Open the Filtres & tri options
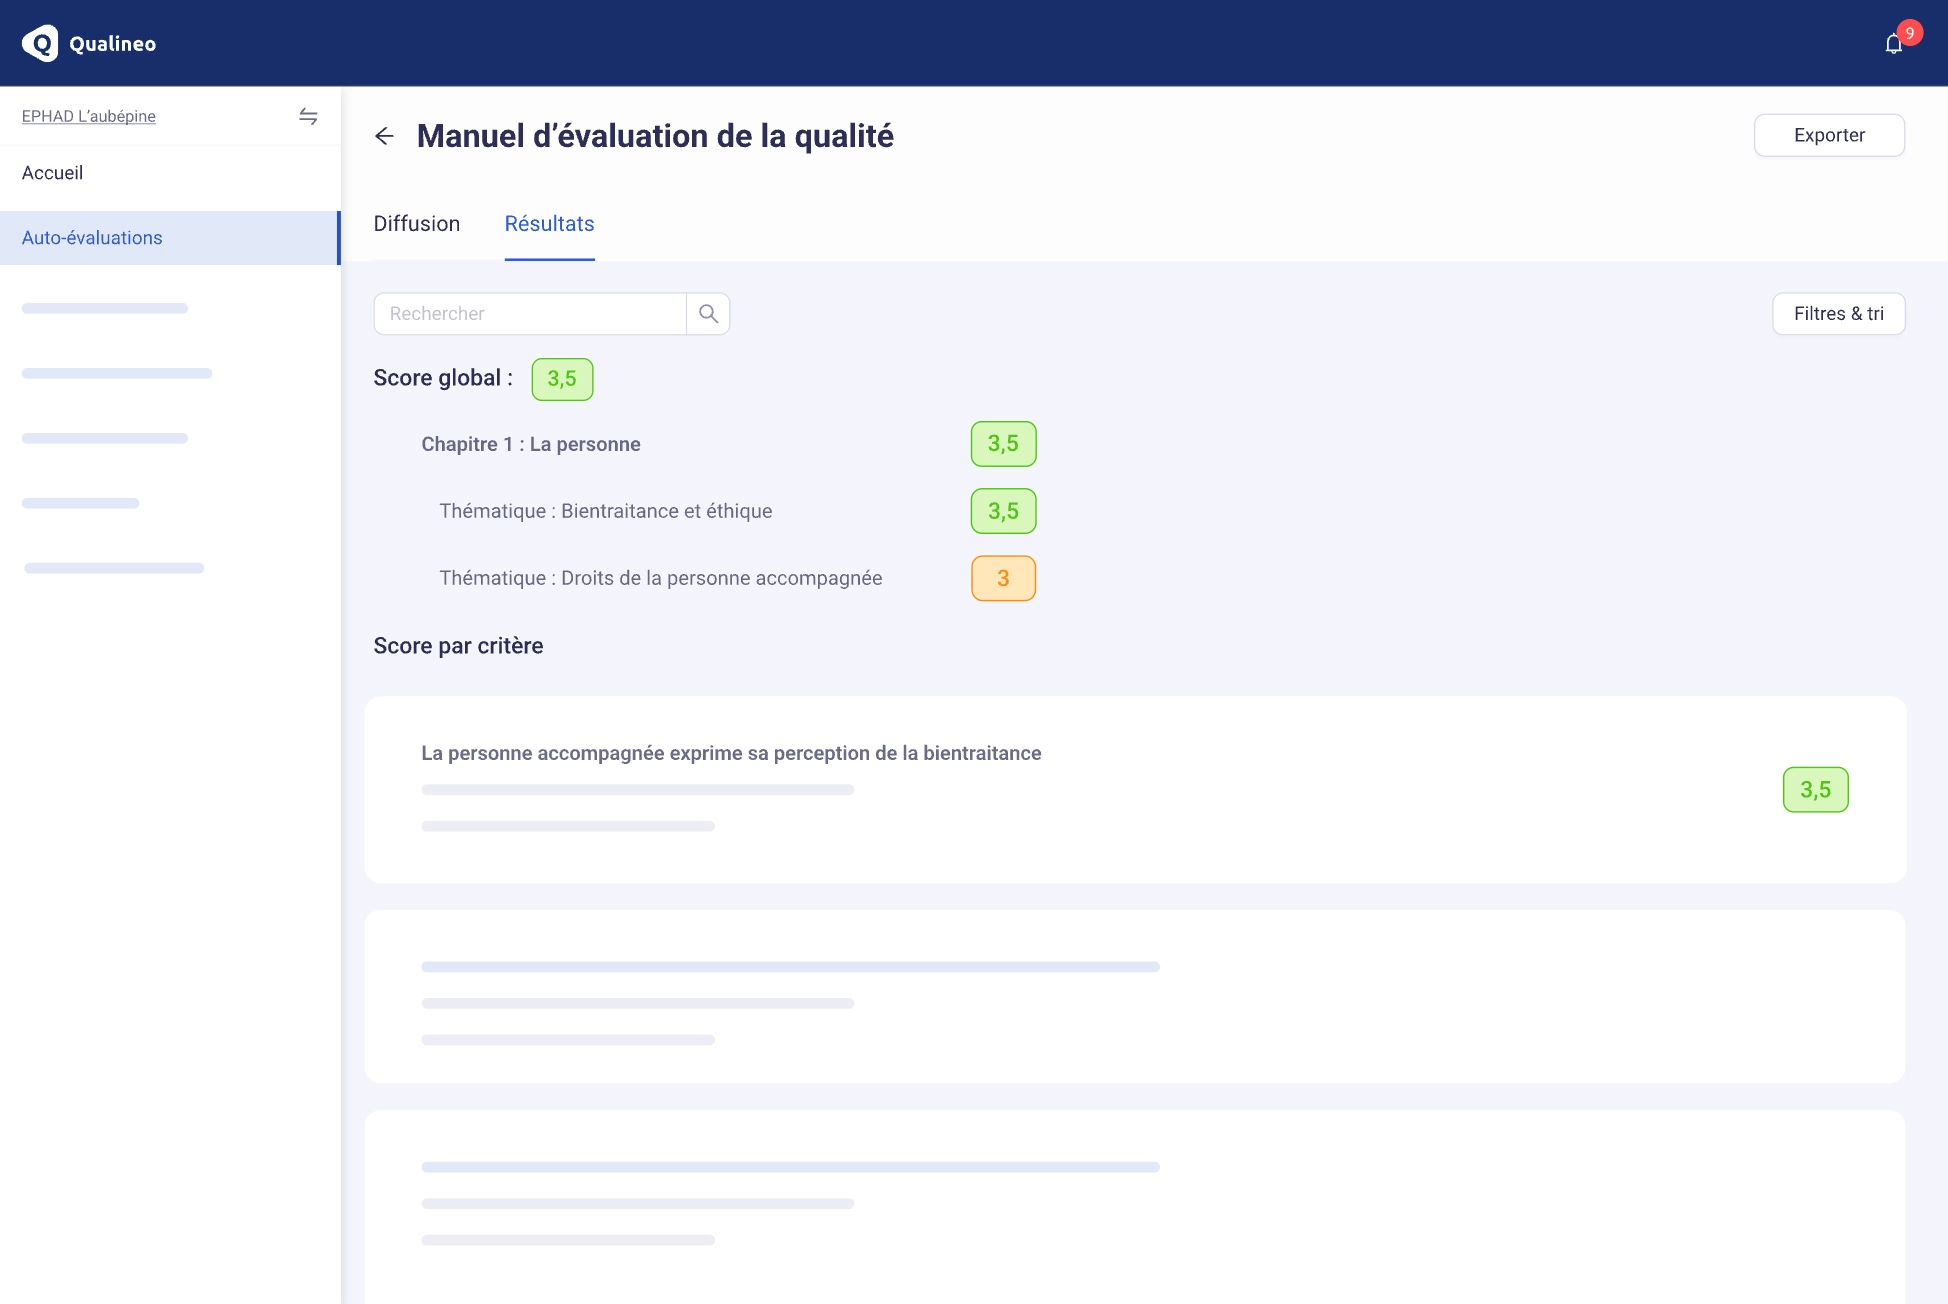1948x1304 pixels. click(1838, 314)
